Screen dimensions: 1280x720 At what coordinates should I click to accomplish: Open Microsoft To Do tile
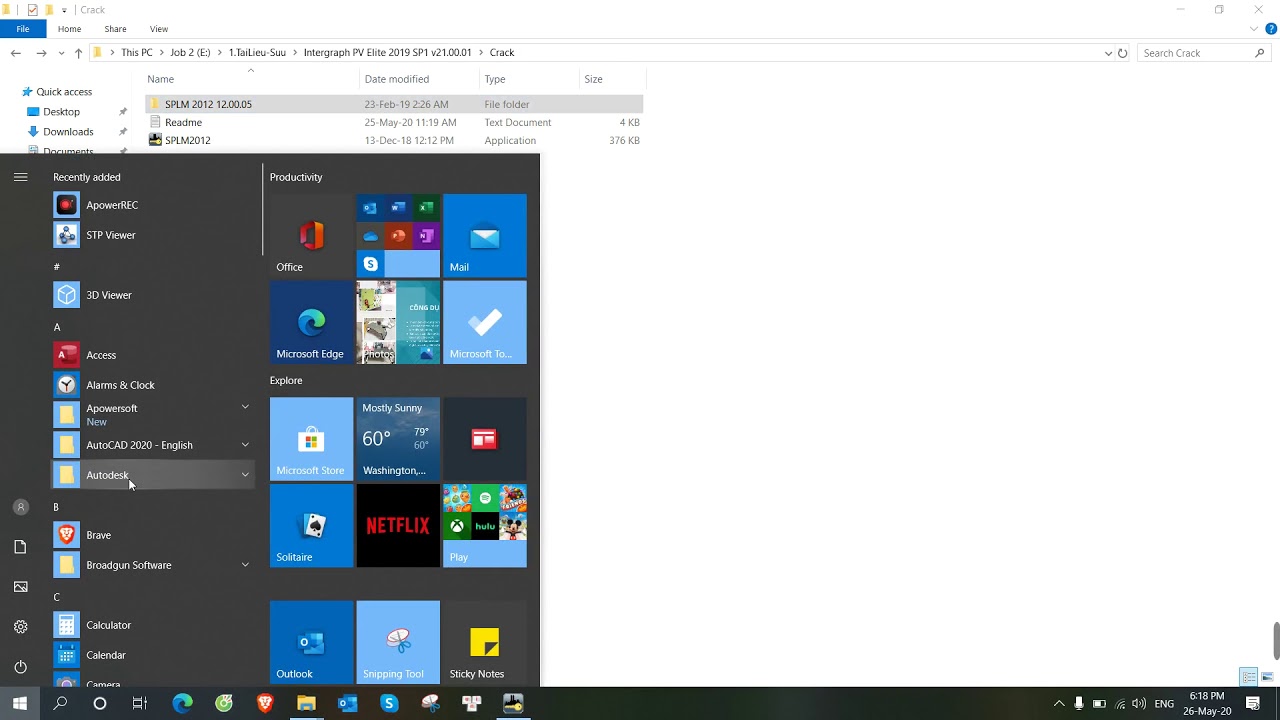click(484, 322)
